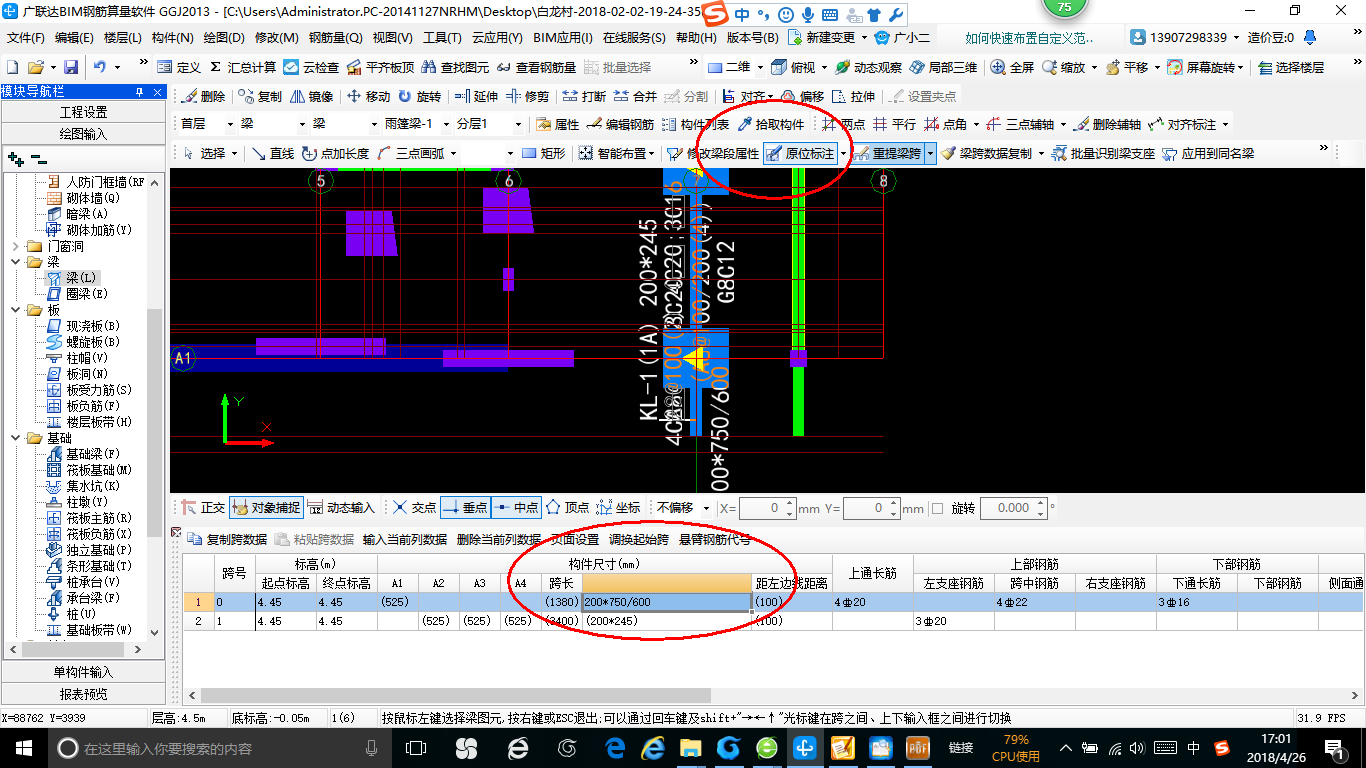Click the 200*750/600 section size cell
Viewport: 1366px width, 768px height.
pos(667,603)
